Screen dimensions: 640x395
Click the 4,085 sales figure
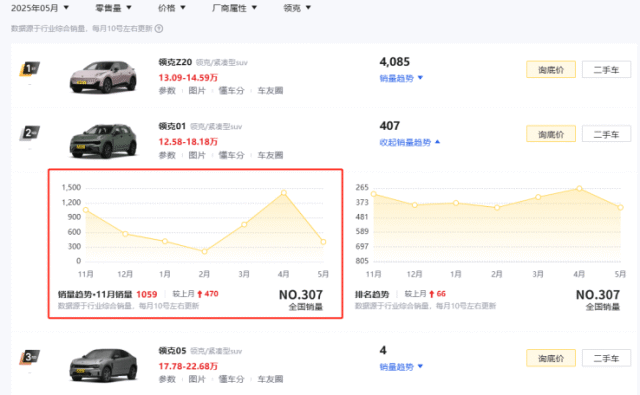click(x=395, y=62)
